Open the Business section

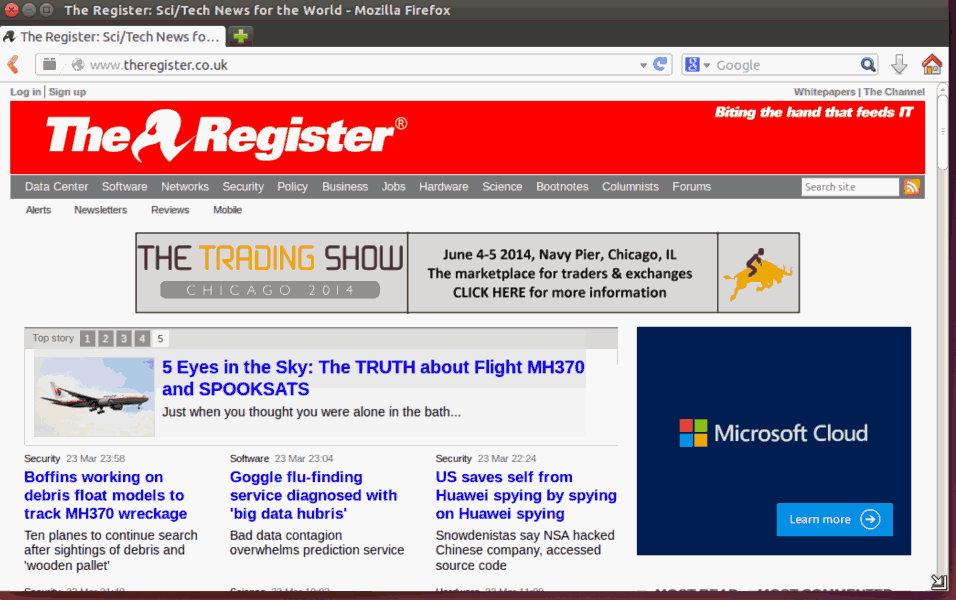[345, 187]
